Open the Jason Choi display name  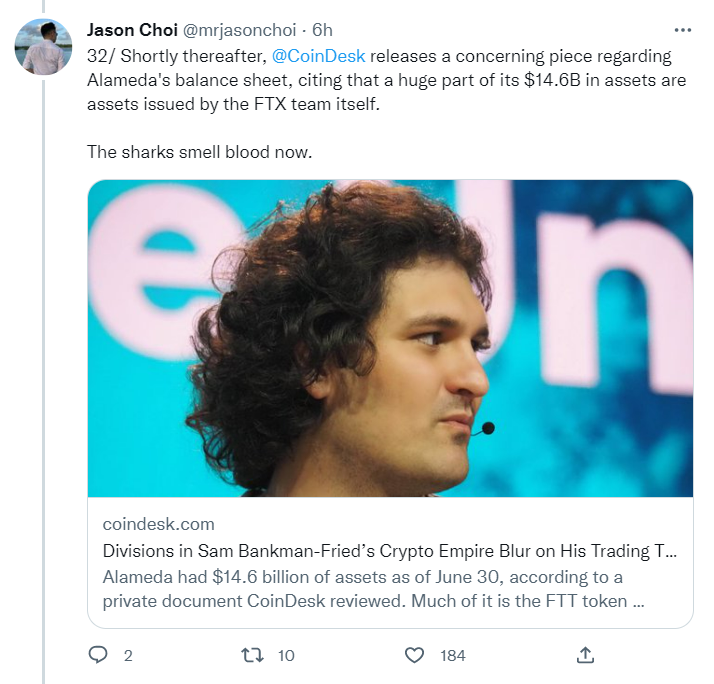[133, 30]
